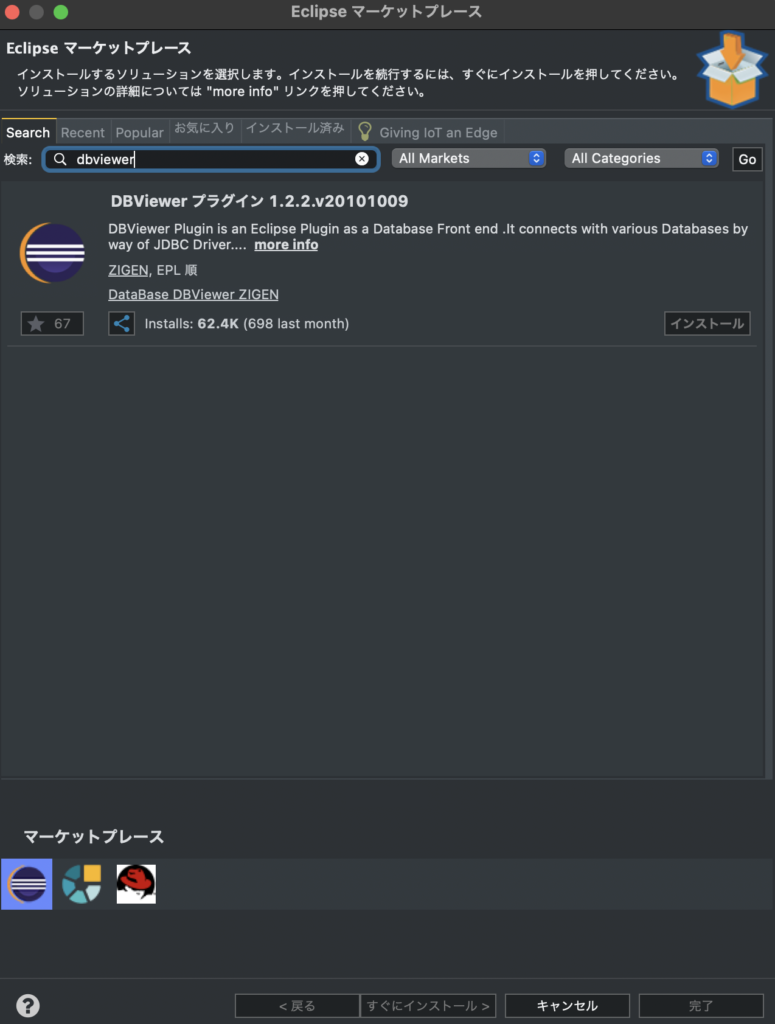Clear the search field with X icon
Screen dimensions: 775x1024
pos(362,159)
